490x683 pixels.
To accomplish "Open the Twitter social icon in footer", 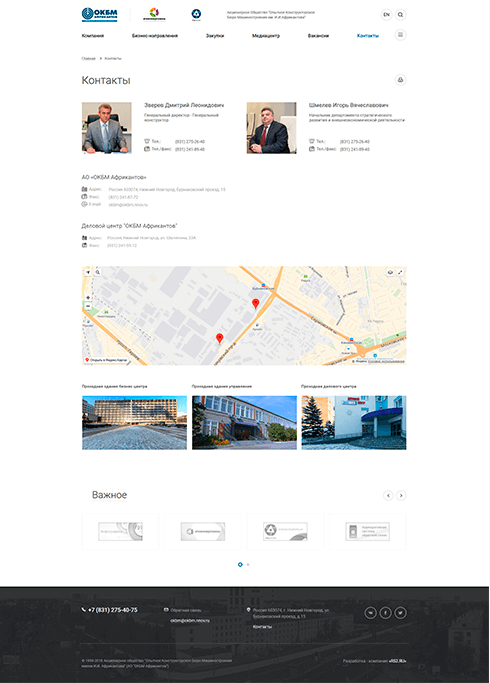I will coord(400,613).
